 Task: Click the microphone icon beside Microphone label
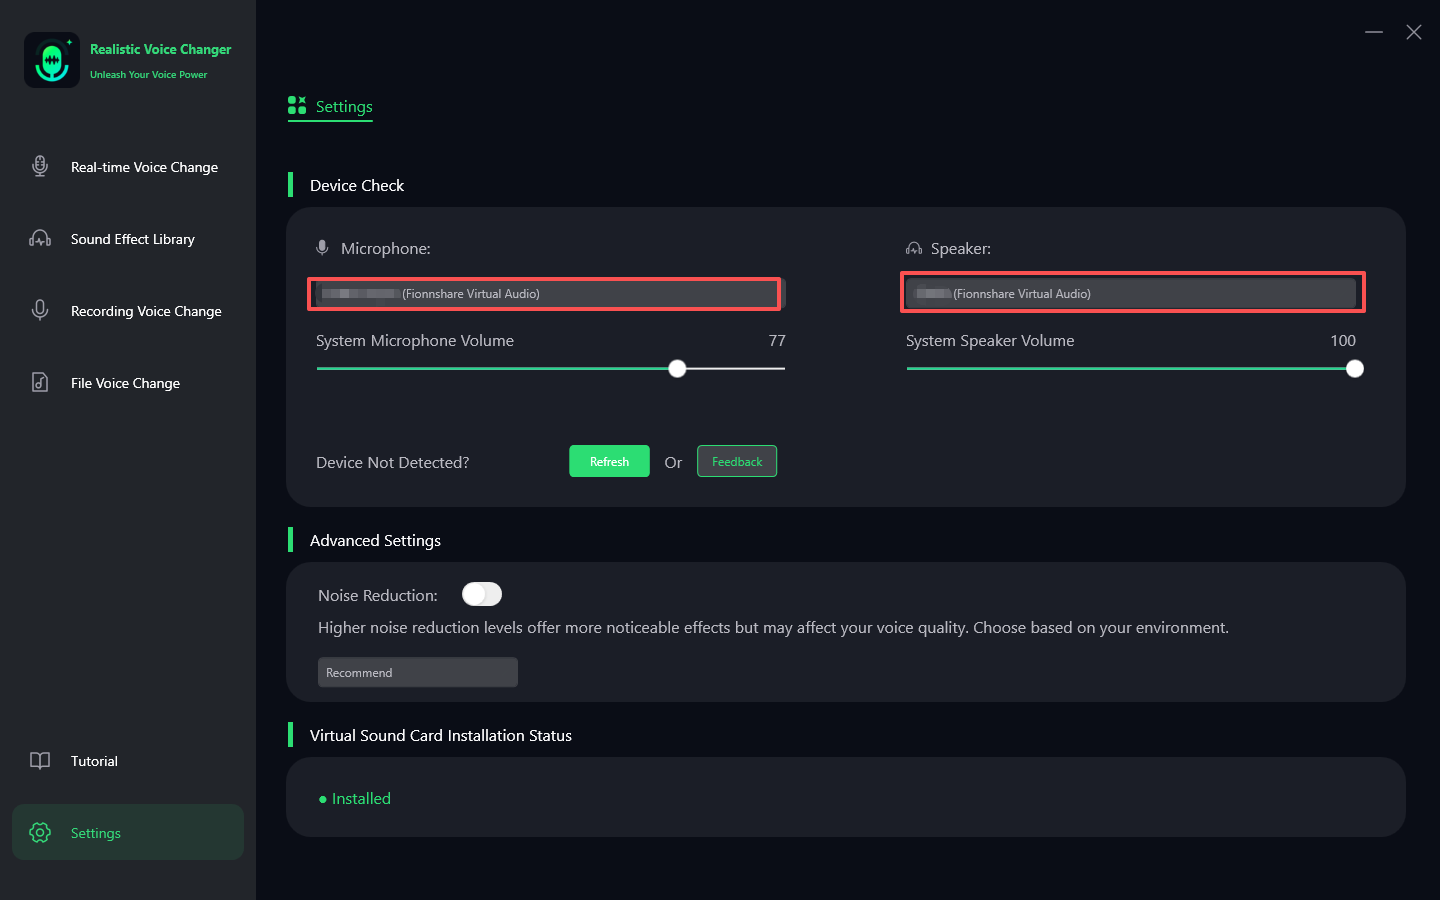pos(321,247)
